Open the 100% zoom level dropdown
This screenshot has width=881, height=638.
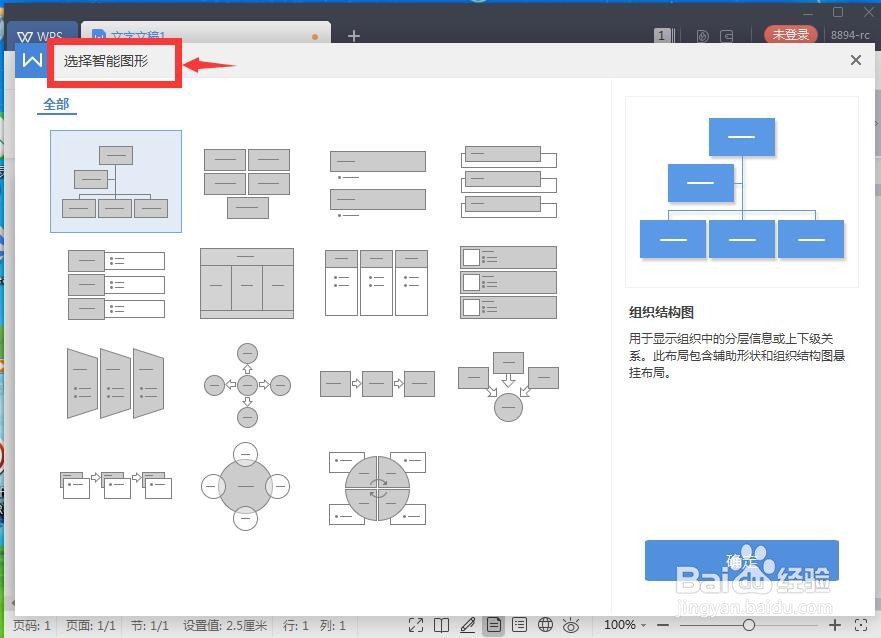[x=625, y=625]
